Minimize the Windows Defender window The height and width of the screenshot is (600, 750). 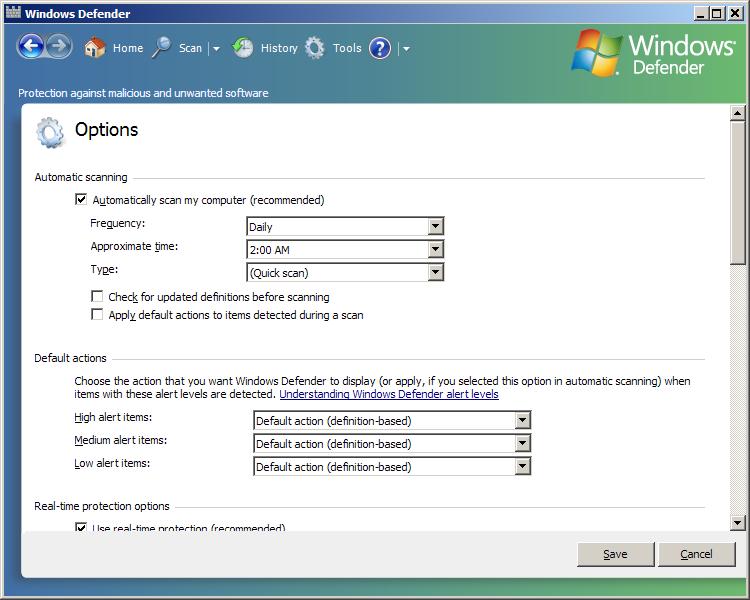pyautogui.click(x=701, y=13)
